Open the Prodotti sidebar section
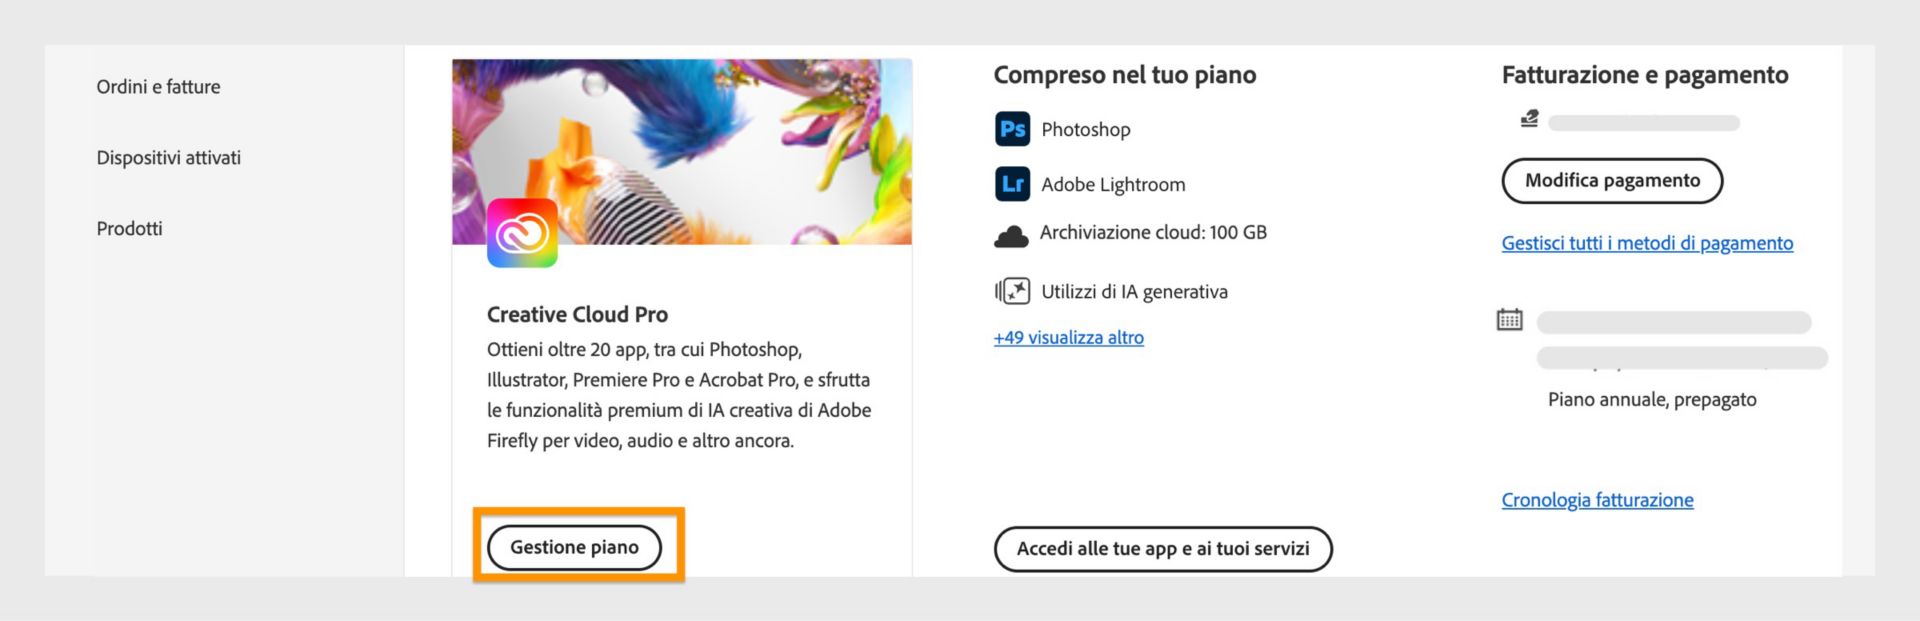Viewport: 1920px width, 621px height. click(x=128, y=228)
